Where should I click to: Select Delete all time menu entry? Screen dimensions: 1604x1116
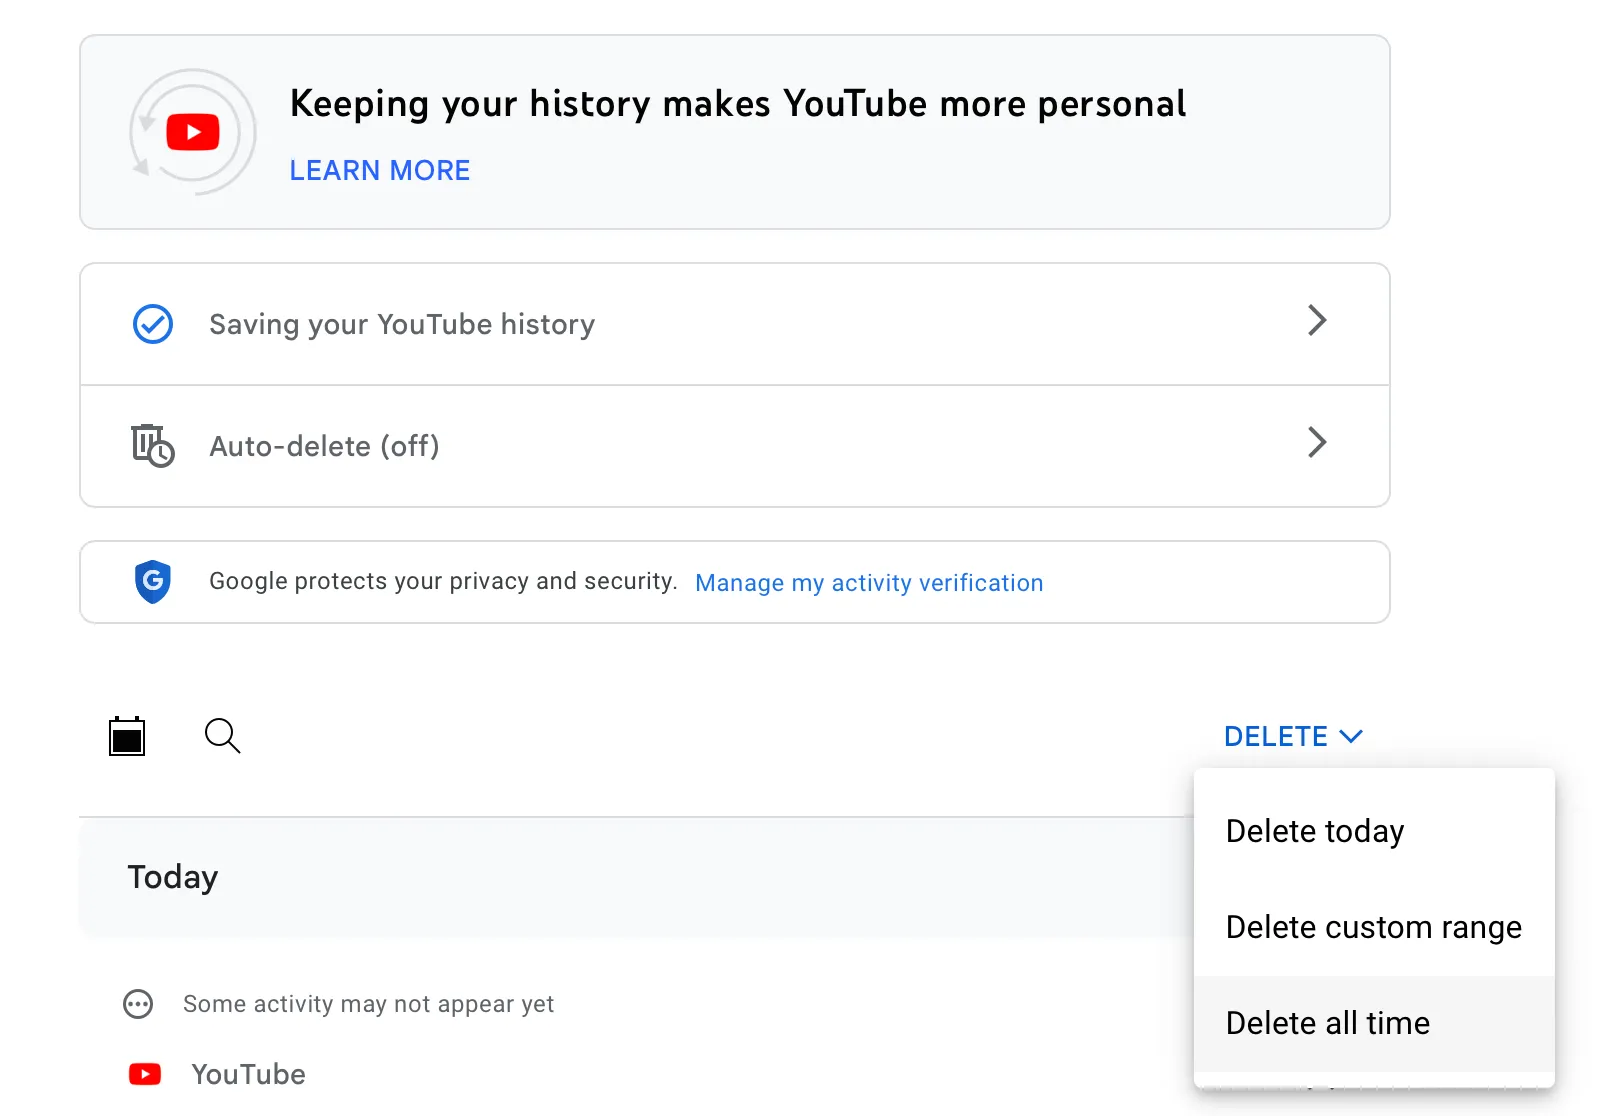click(x=1374, y=1023)
